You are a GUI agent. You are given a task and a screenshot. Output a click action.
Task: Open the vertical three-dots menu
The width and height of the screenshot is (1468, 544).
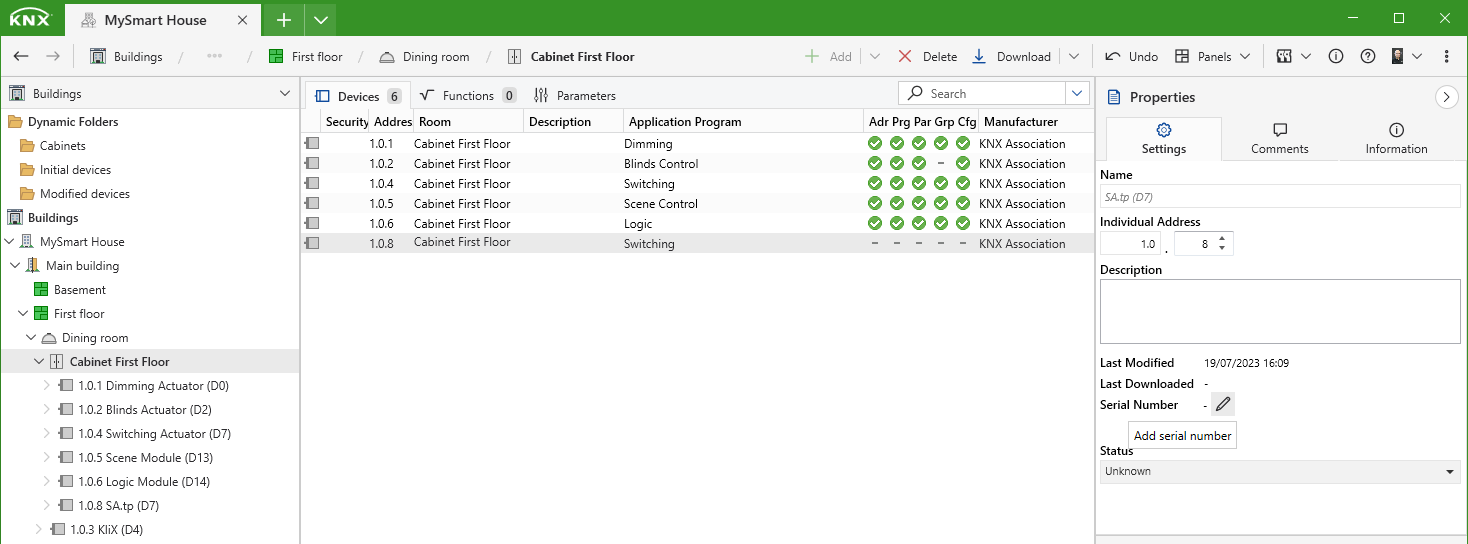tap(1447, 57)
